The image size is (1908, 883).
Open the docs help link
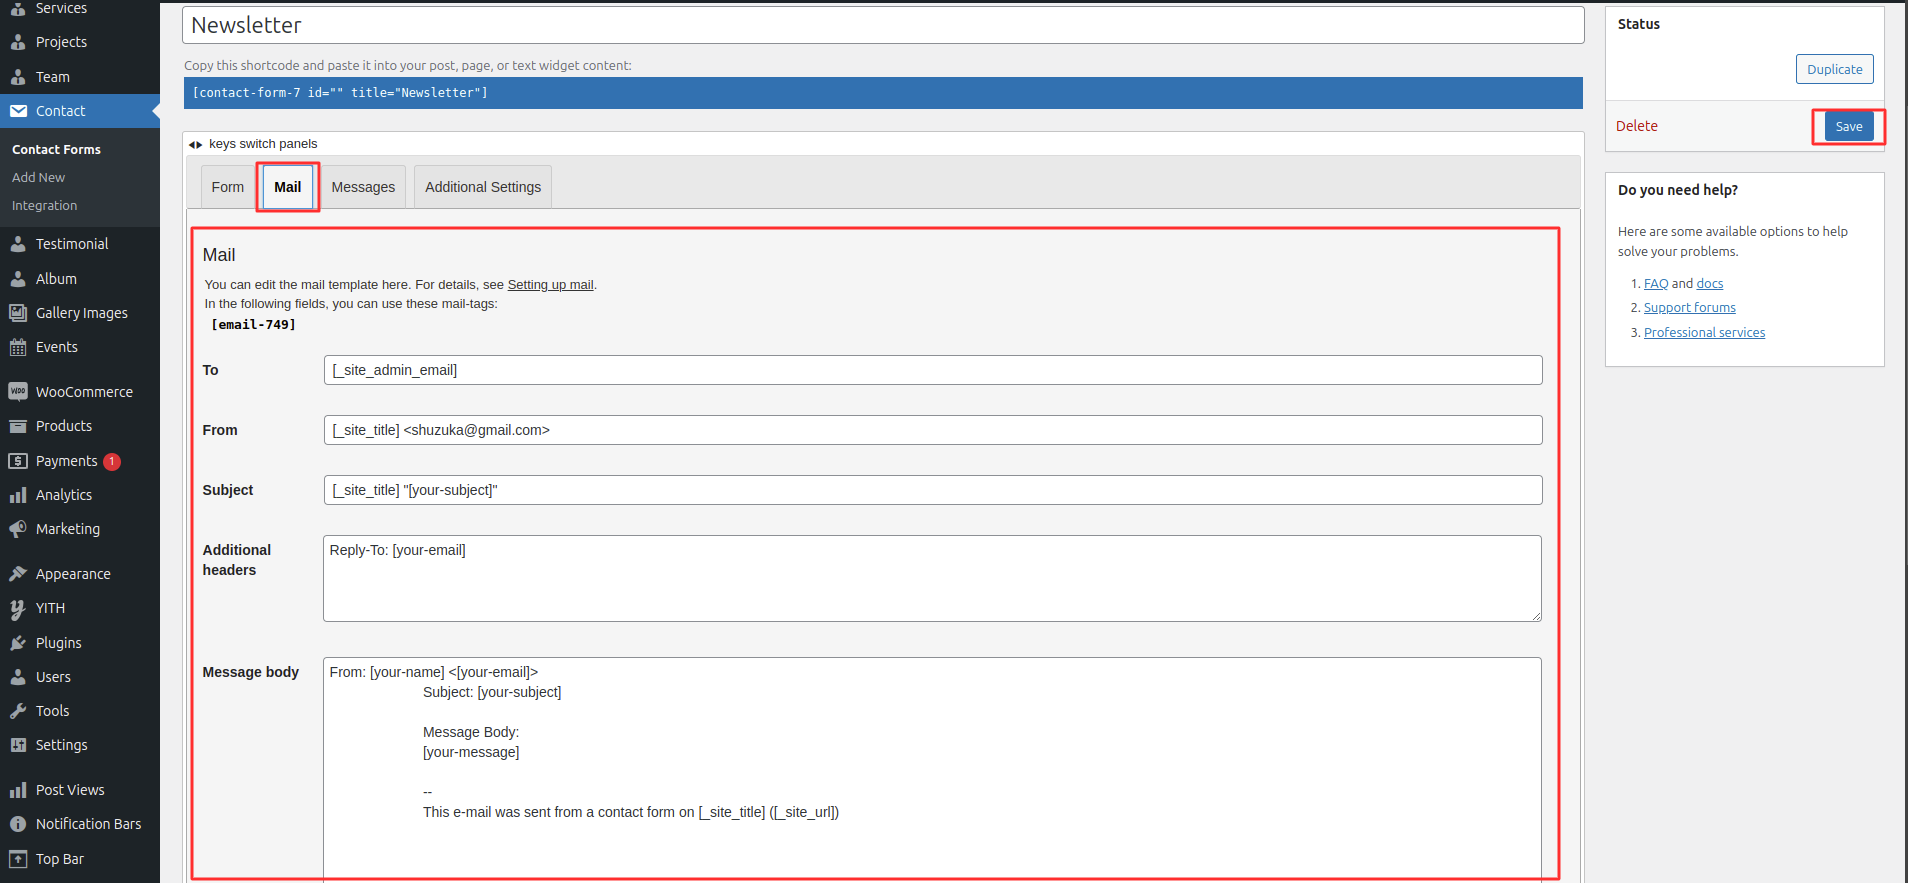point(1710,284)
